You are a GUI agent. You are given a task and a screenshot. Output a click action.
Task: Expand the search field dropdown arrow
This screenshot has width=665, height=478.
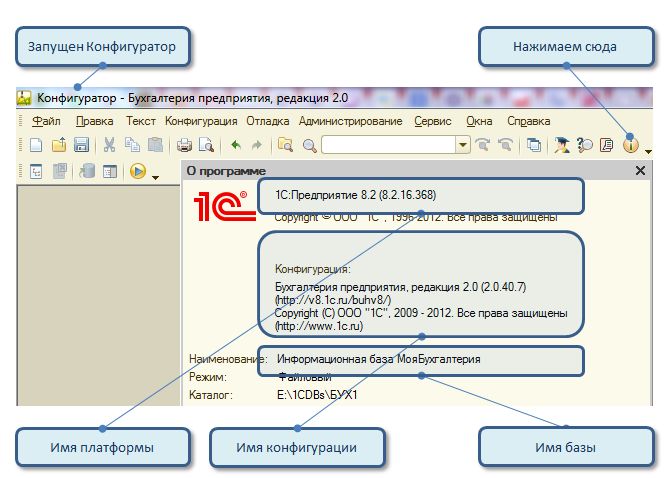(x=463, y=145)
